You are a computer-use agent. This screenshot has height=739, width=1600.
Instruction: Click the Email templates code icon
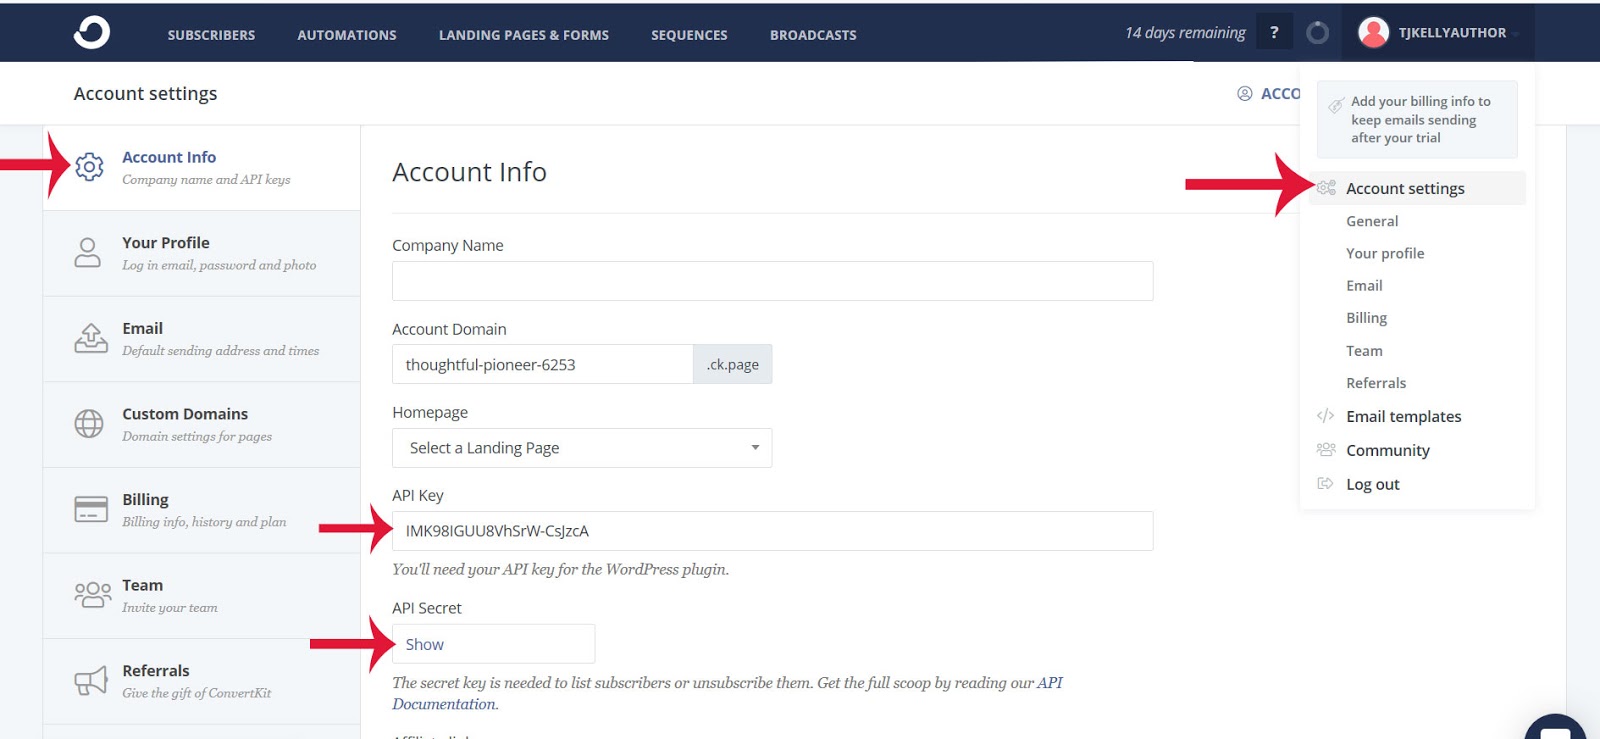pos(1326,416)
